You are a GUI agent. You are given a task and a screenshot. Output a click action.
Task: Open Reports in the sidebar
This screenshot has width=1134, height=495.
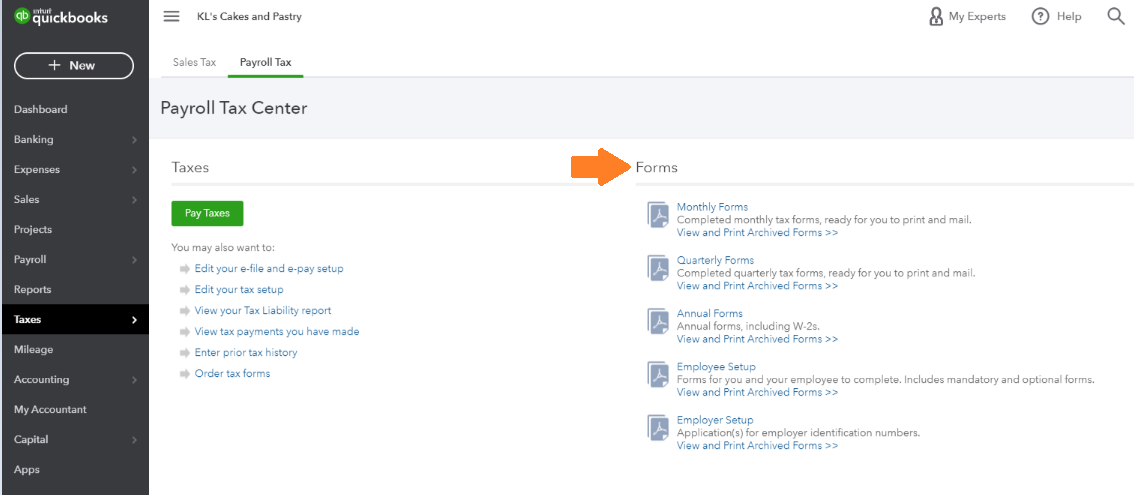[x=33, y=290]
